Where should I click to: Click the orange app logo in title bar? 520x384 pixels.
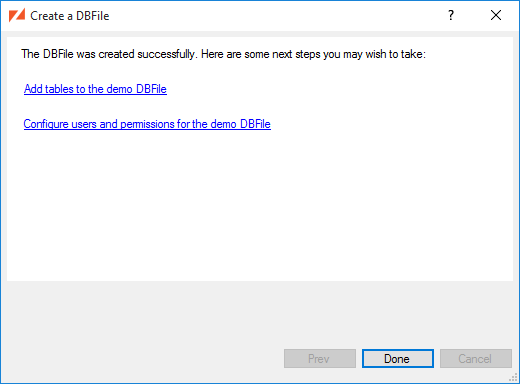[x=17, y=15]
